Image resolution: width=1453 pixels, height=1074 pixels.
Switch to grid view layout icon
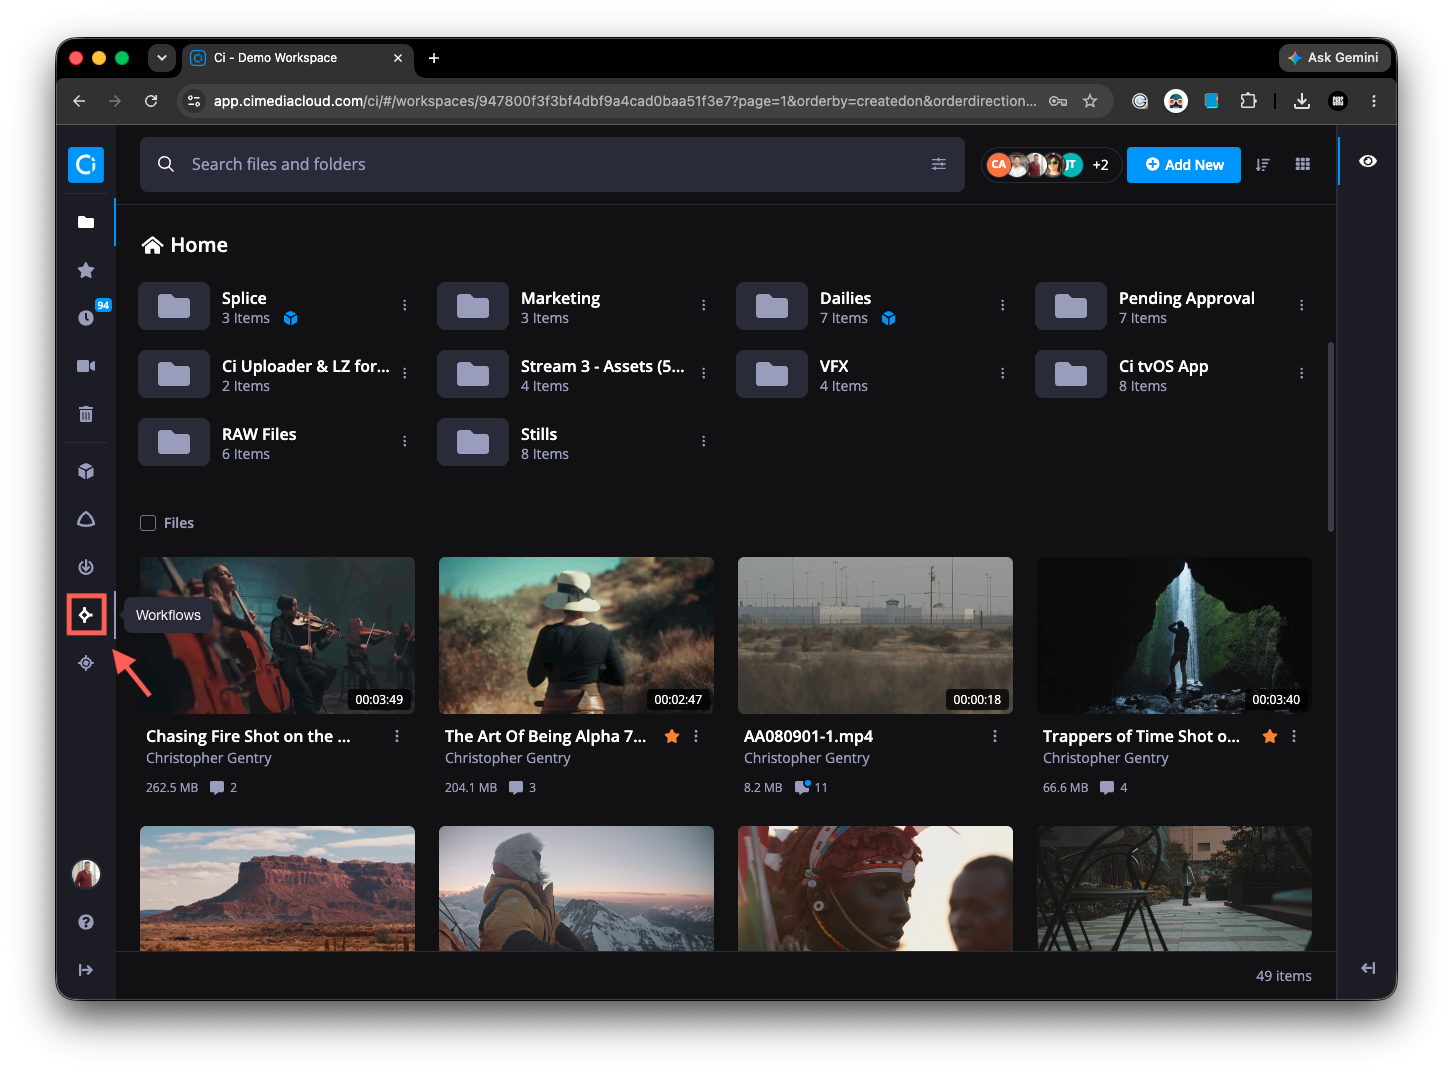point(1302,164)
